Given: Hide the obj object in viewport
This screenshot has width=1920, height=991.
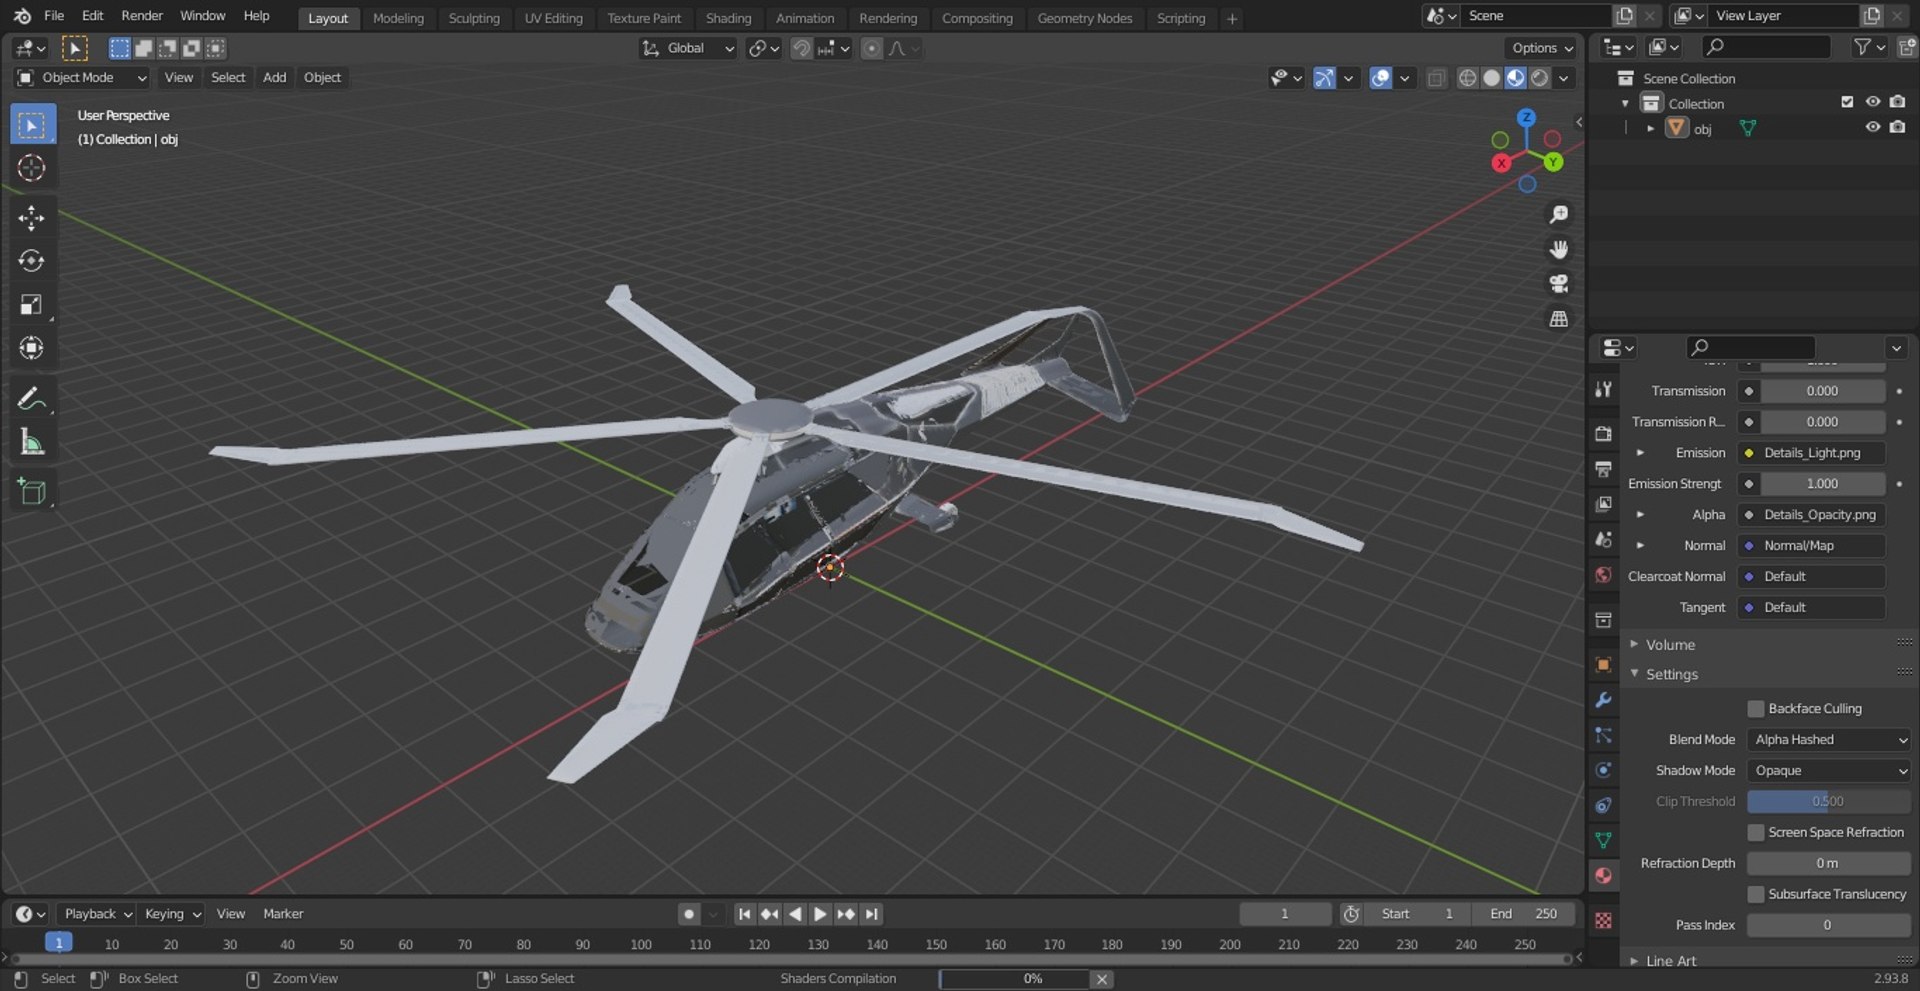Looking at the screenshot, I should 1873,128.
